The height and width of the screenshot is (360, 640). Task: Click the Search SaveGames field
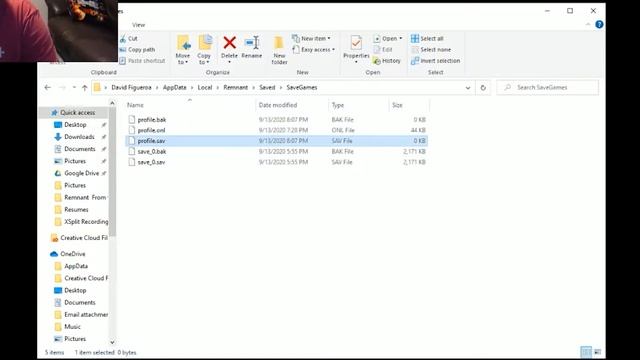point(548,87)
